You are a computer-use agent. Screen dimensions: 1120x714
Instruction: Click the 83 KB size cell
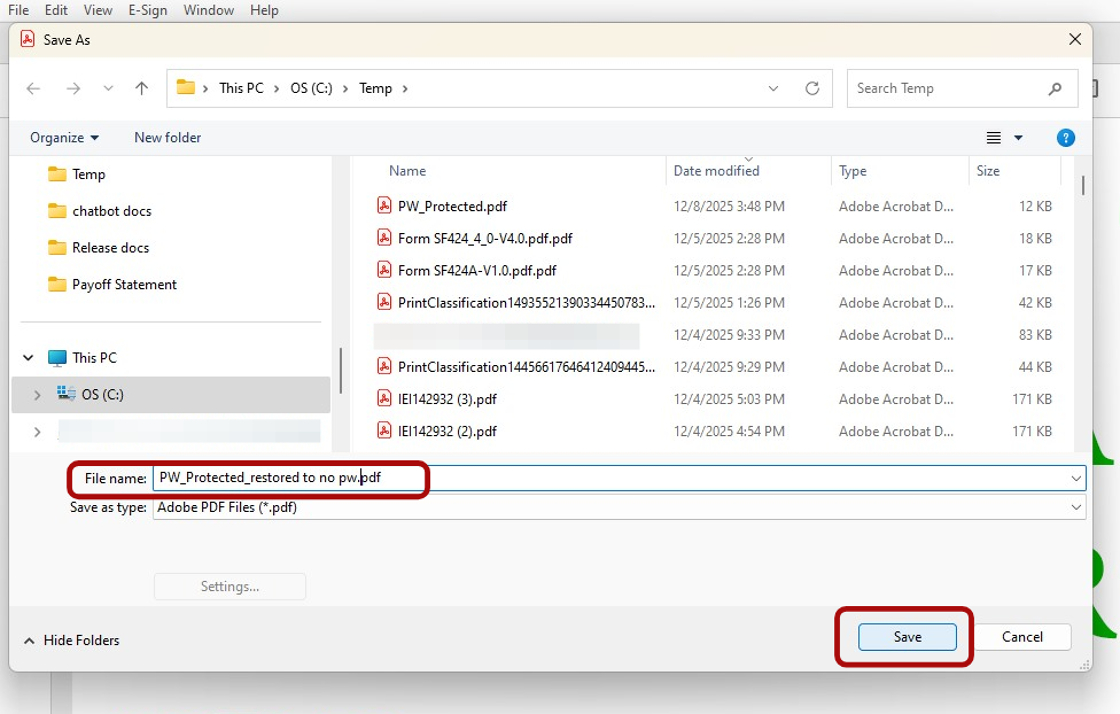coord(1035,335)
